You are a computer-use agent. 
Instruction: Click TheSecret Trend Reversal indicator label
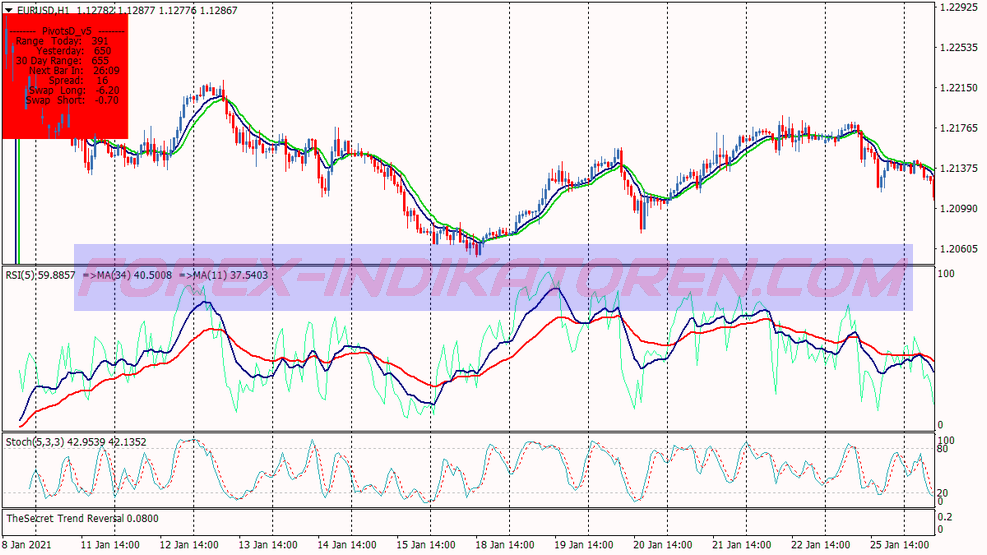click(82, 519)
